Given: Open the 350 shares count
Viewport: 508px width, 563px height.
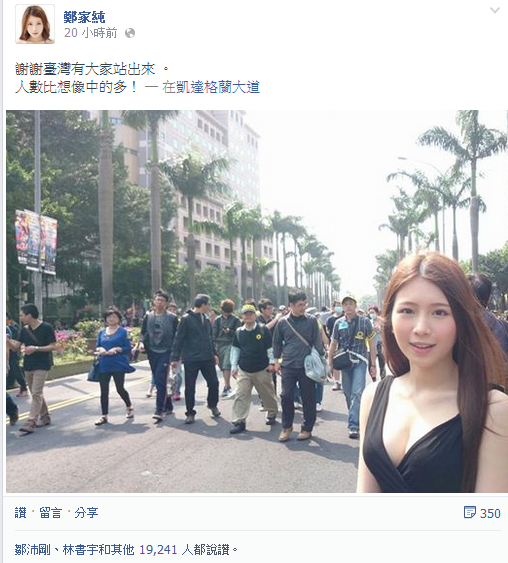Looking at the screenshot, I should coord(490,513).
